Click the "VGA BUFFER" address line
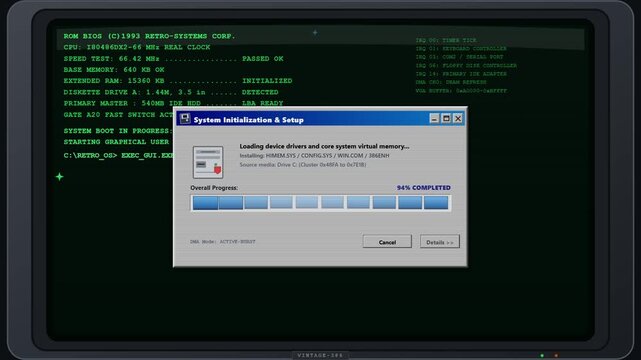Viewport: 641px width, 360px height. click(461, 91)
